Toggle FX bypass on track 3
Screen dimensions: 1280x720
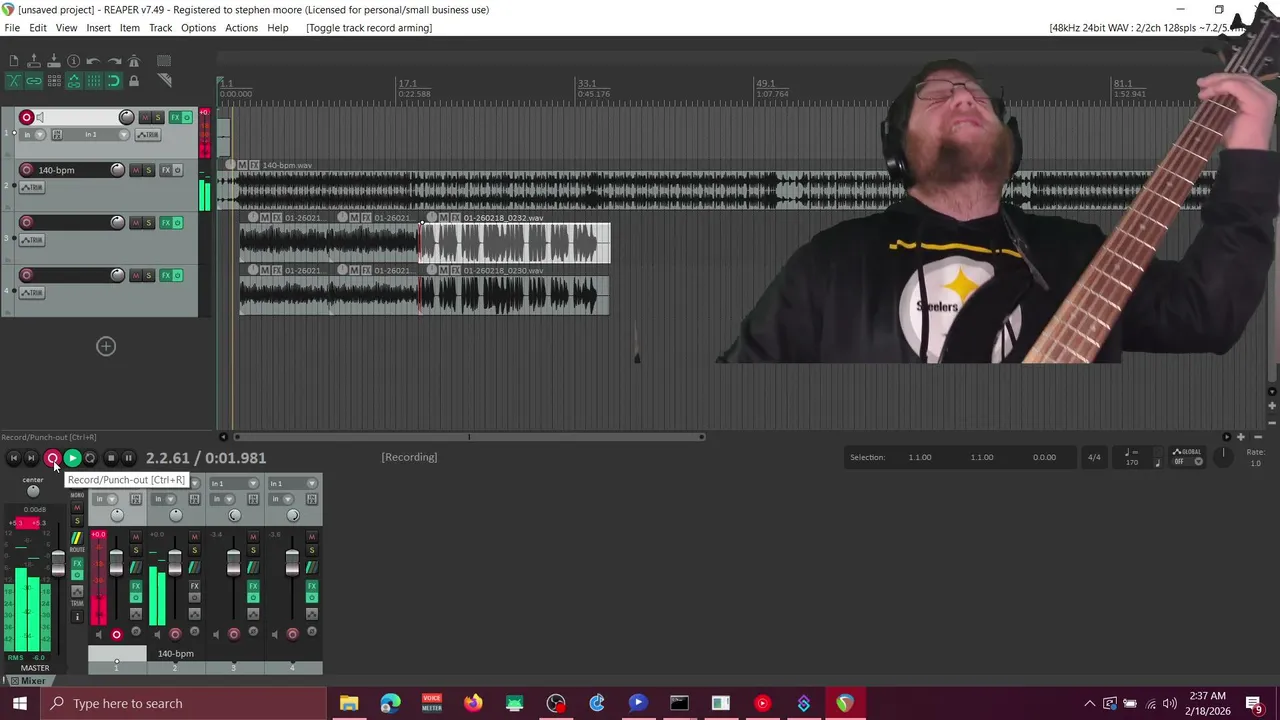click(179, 223)
